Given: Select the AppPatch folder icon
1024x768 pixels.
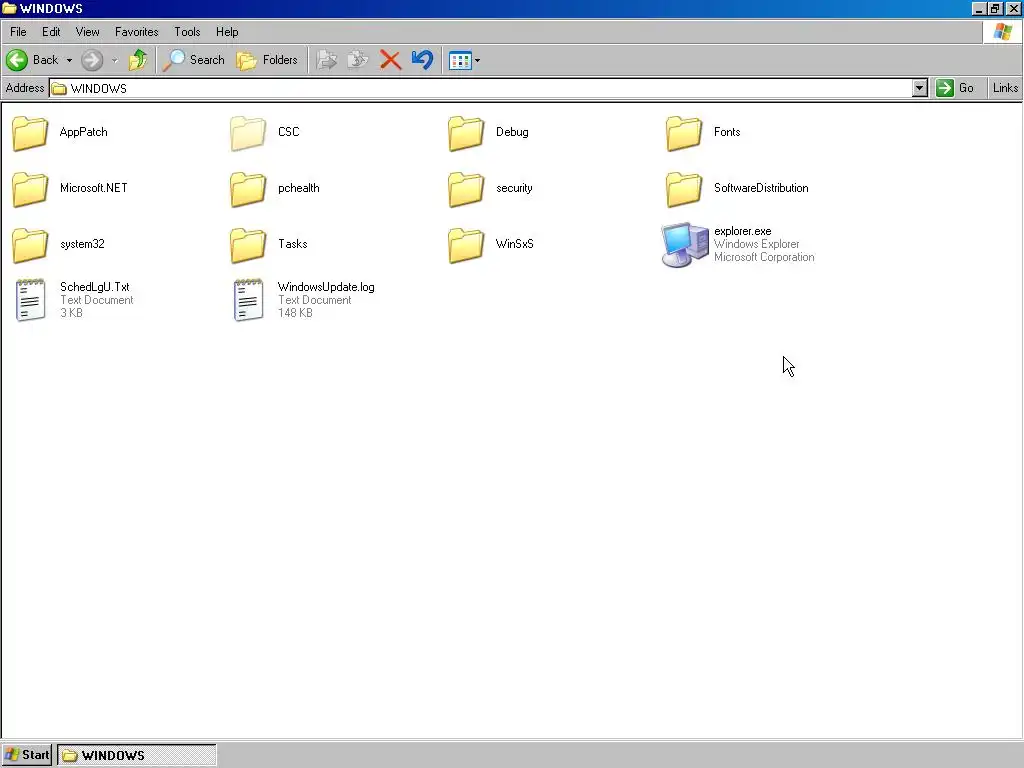Looking at the screenshot, I should tap(30, 133).
